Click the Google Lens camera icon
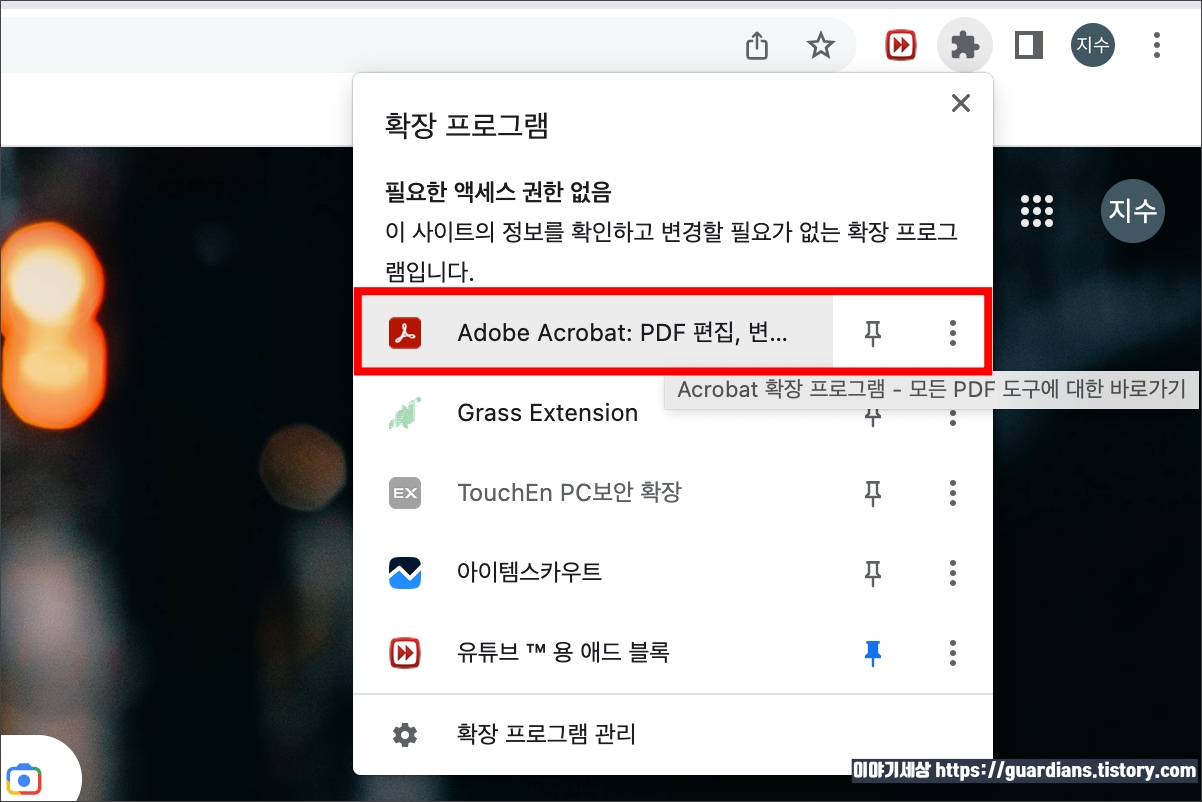This screenshot has height=802, width=1202. [24, 780]
